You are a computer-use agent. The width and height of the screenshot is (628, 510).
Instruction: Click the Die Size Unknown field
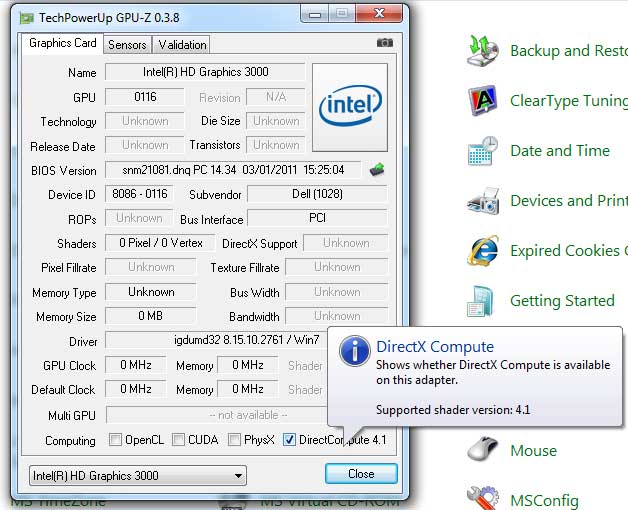tap(276, 121)
